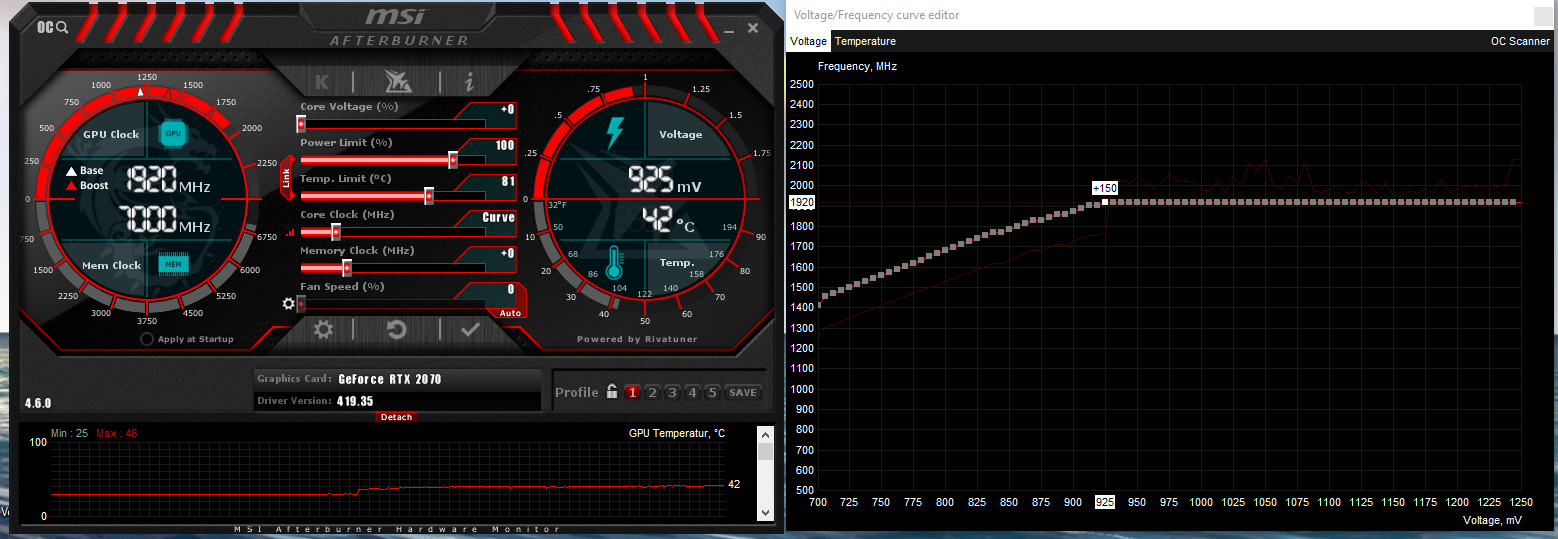The width and height of the screenshot is (1558, 539).
Task: Click the GPU chip icon
Action: coord(173,133)
